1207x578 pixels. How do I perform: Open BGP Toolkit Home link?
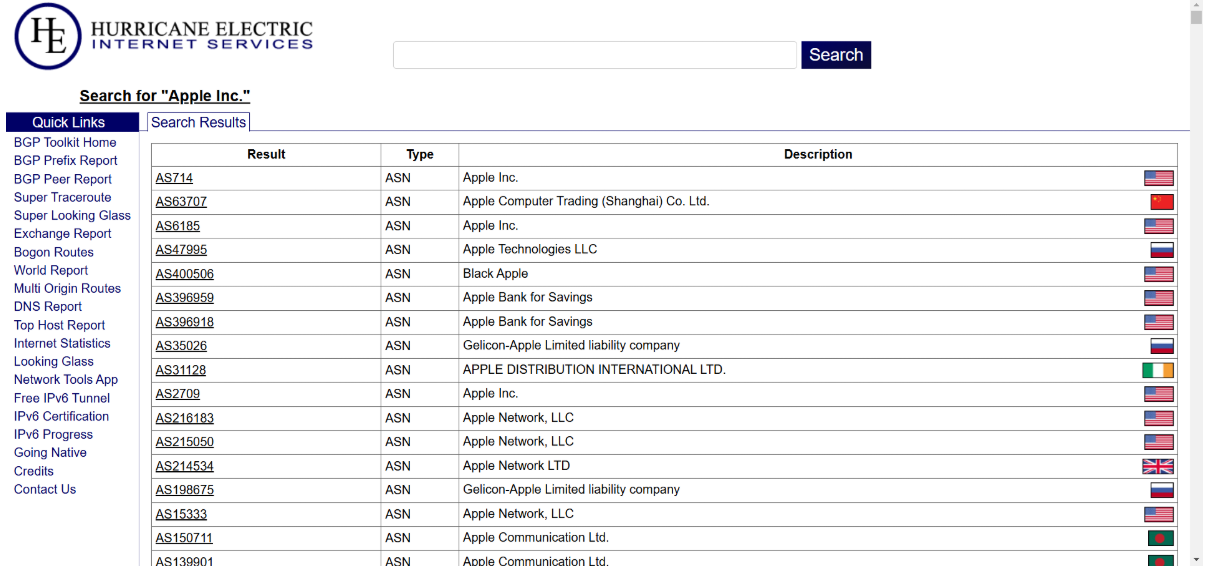(65, 142)
